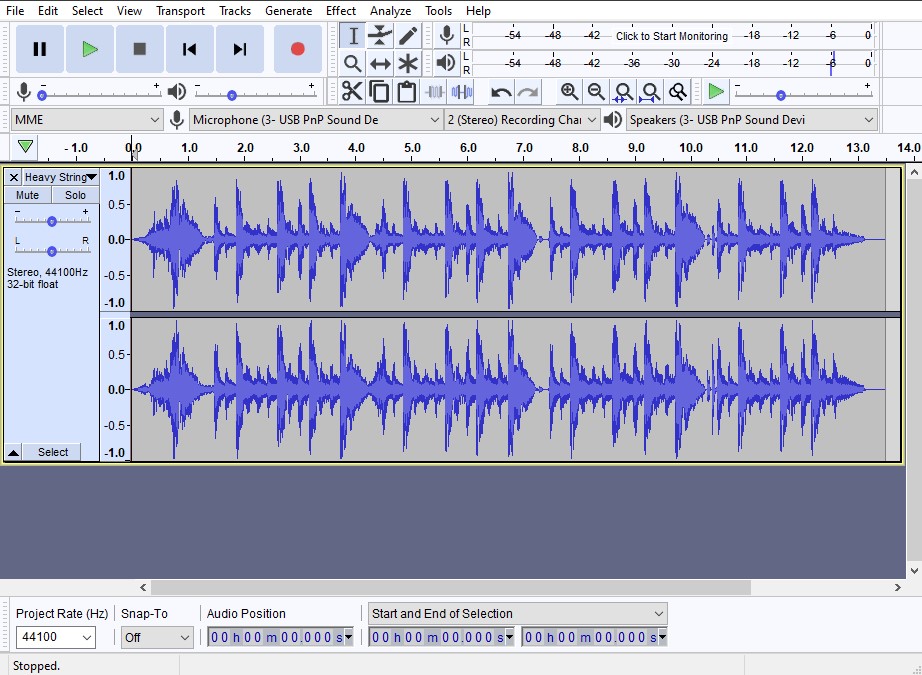Toggle Solo on Heavy String track
This screenshot has width=922, height=675.
75,195
